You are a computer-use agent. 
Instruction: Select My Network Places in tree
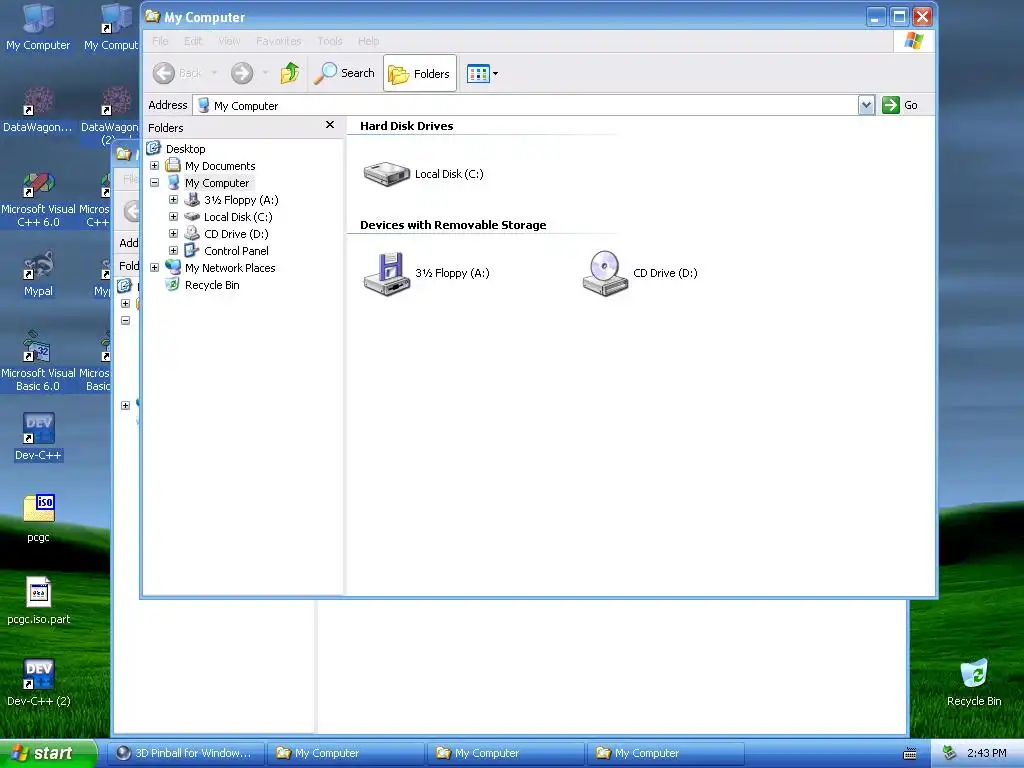point(230,268)
